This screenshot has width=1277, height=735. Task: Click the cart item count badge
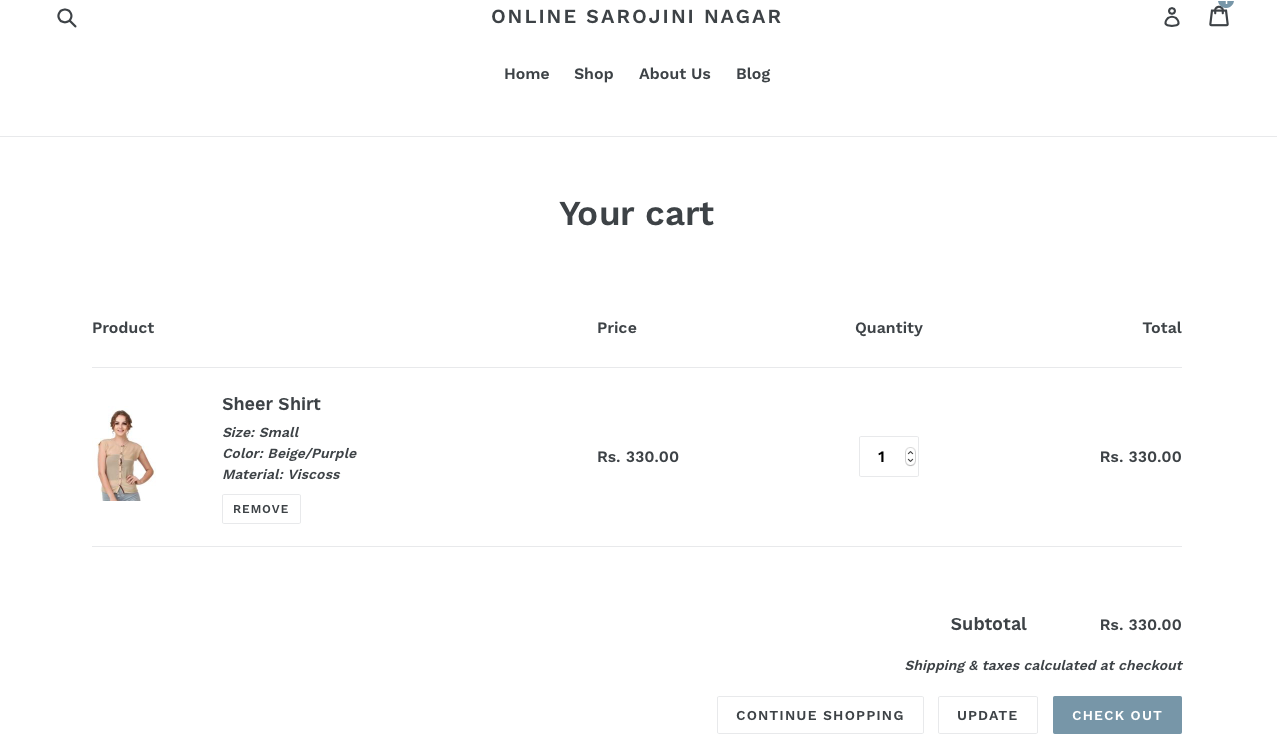1226,3
